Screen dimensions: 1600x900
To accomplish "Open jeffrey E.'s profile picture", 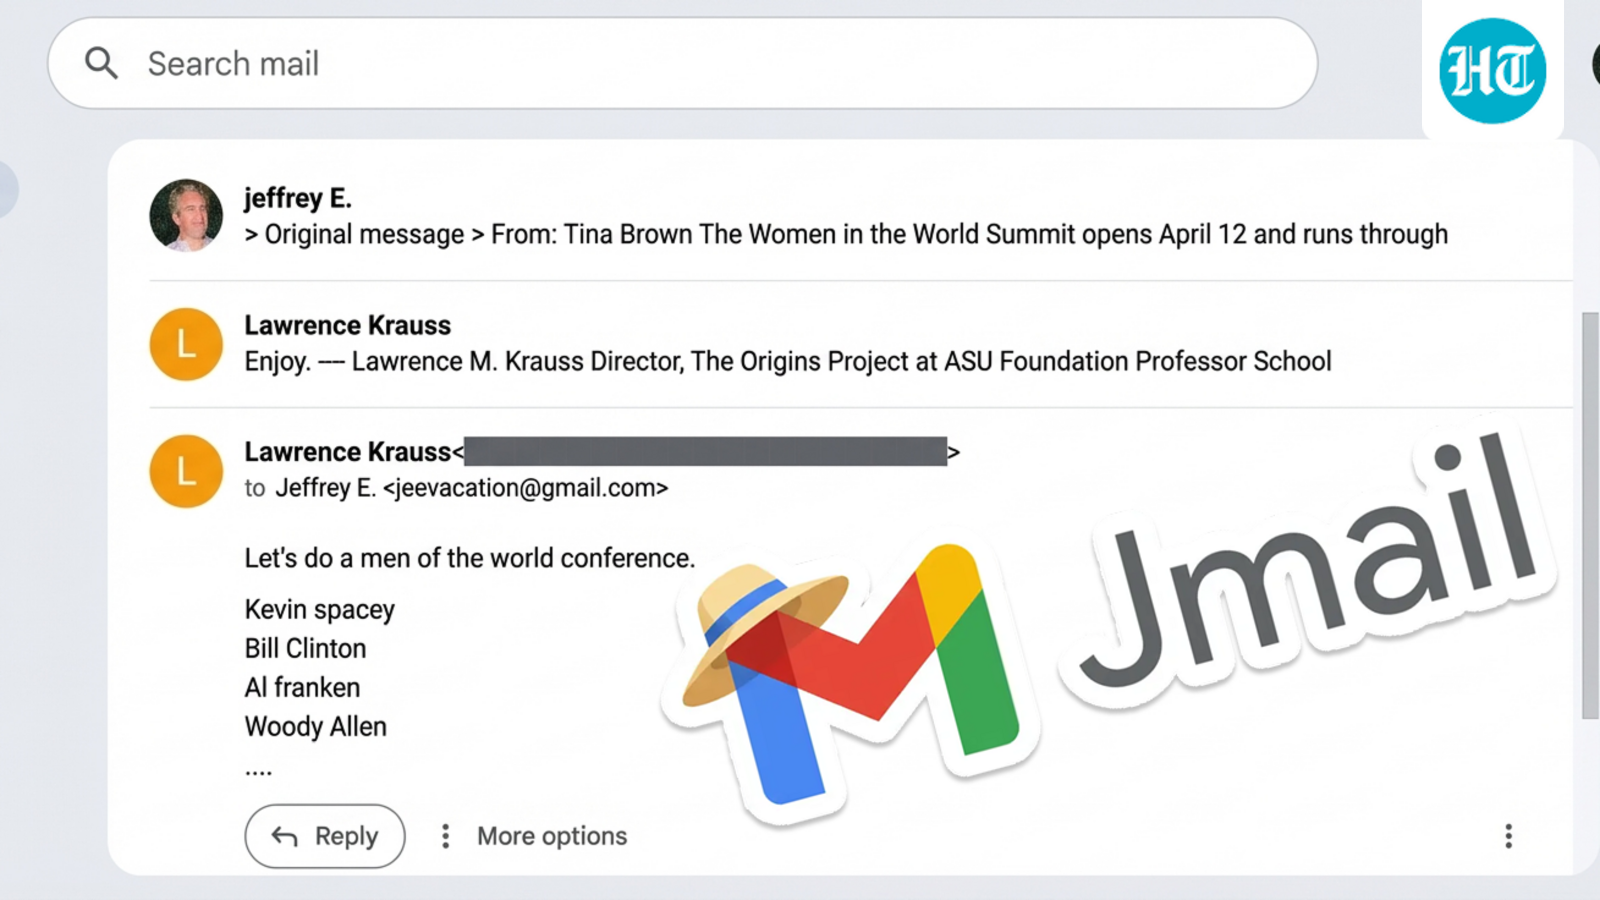I will (186, 215).
